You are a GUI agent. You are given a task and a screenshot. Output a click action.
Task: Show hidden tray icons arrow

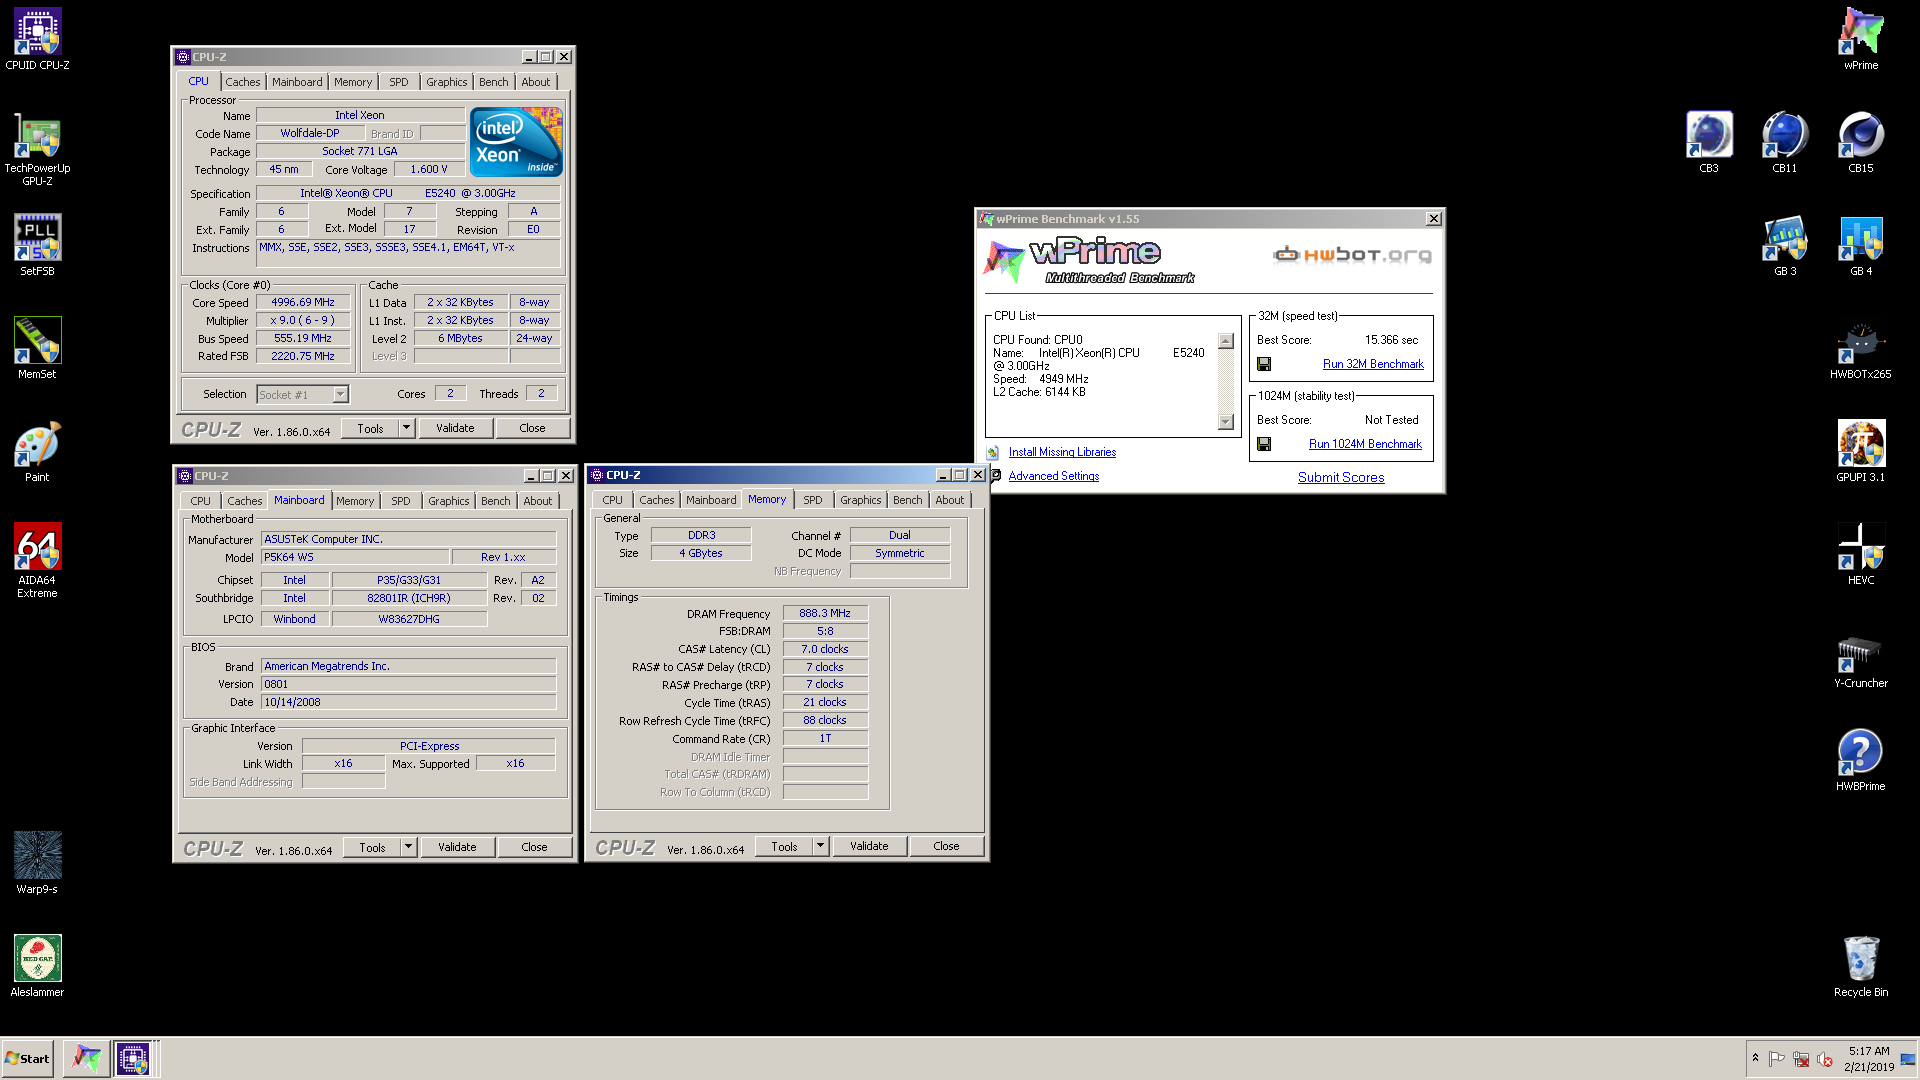(x=1755, y=1058)
